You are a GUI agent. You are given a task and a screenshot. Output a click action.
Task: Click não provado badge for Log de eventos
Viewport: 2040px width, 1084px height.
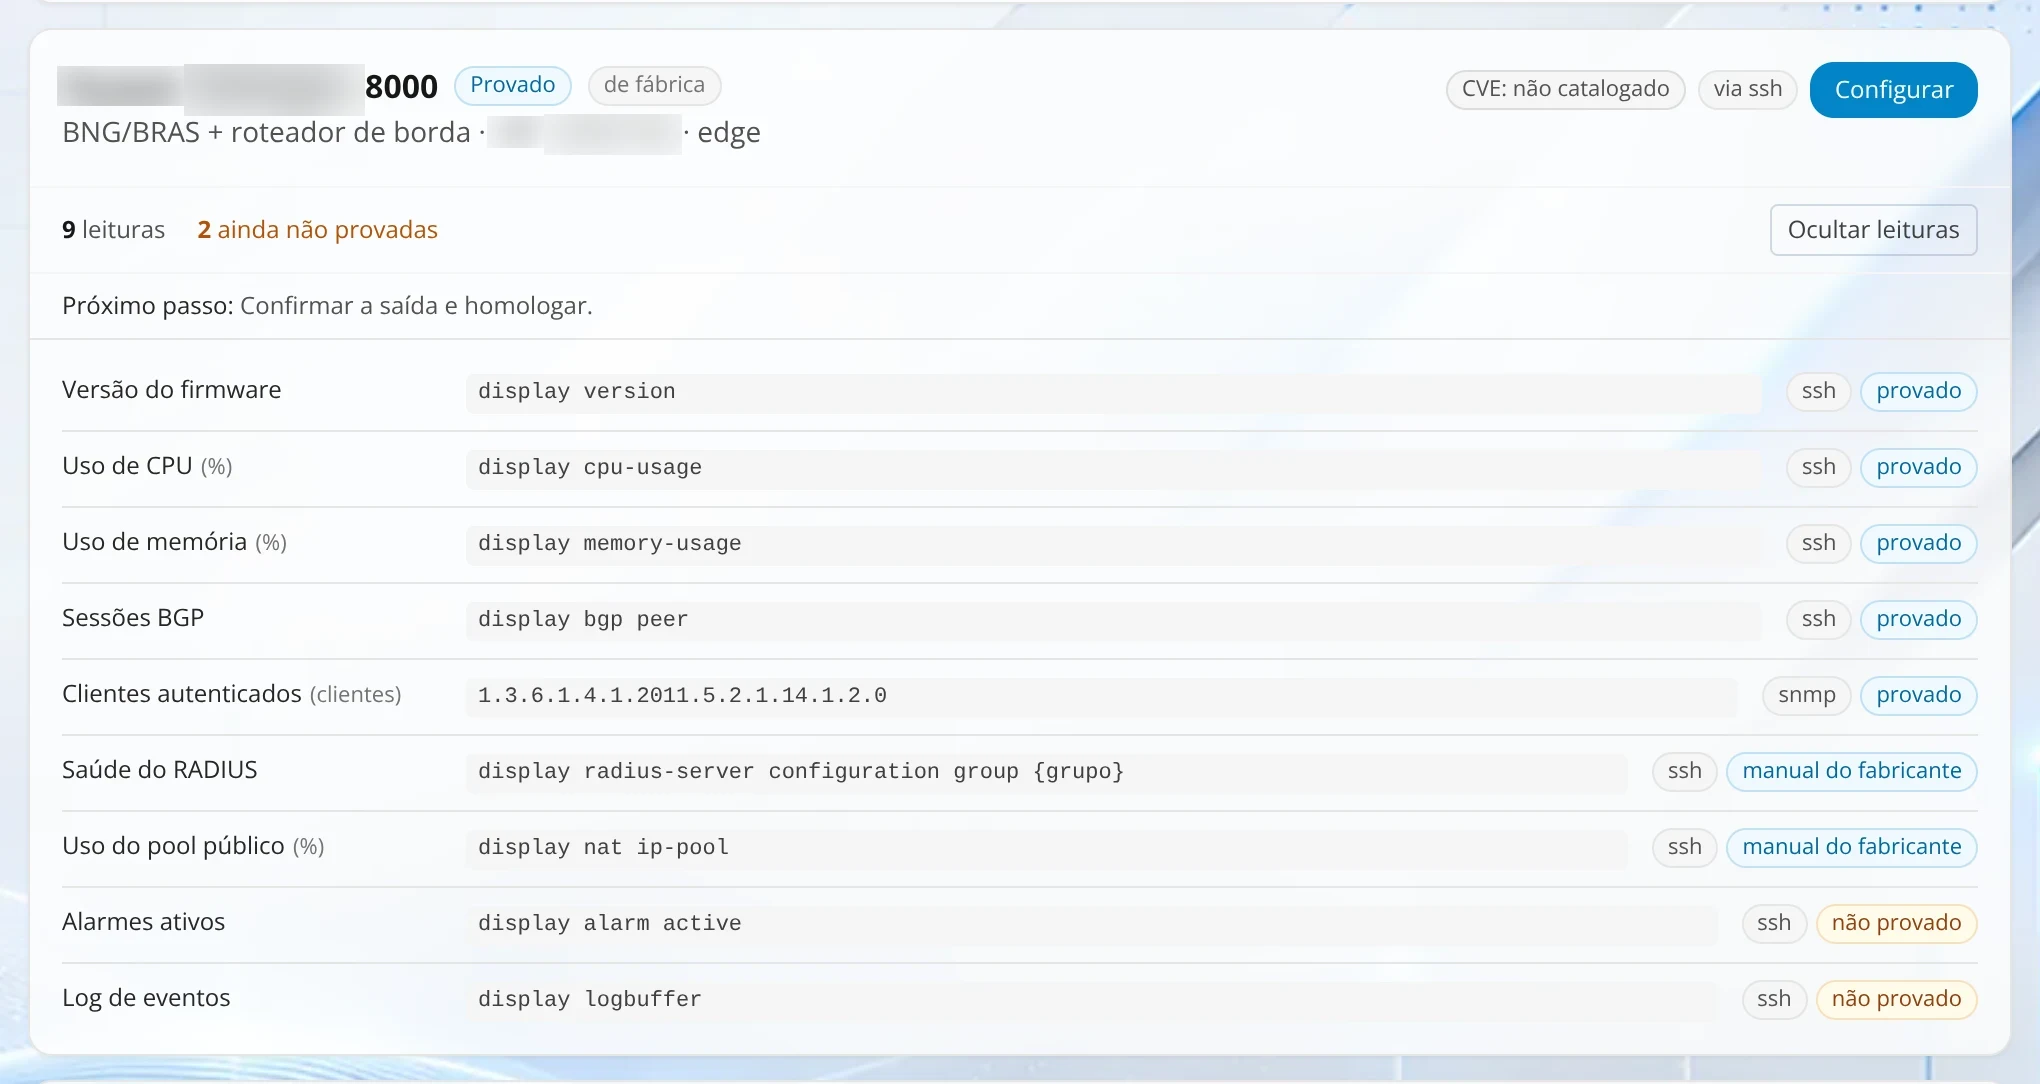pyautogui.click(x=1896, y=999)
